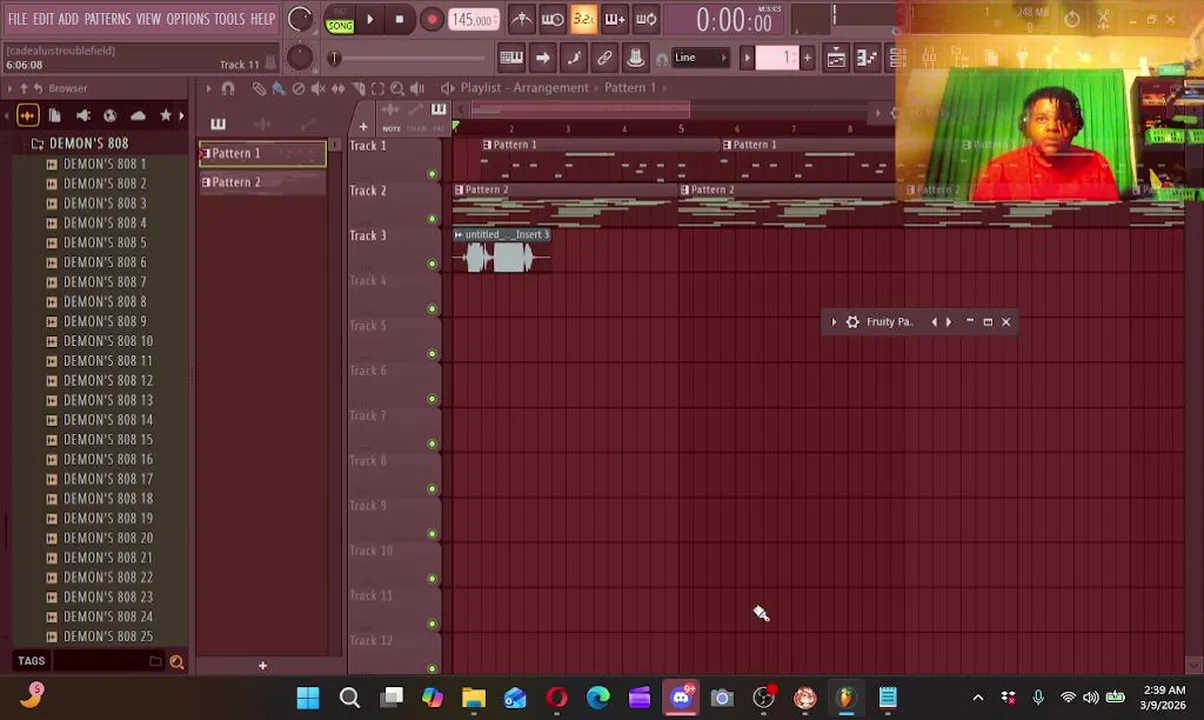Image resolution: width=1204 pixels, height=720 pixels.
Task: Adjust the main volume knob
Action: click(x=299, y=19)
